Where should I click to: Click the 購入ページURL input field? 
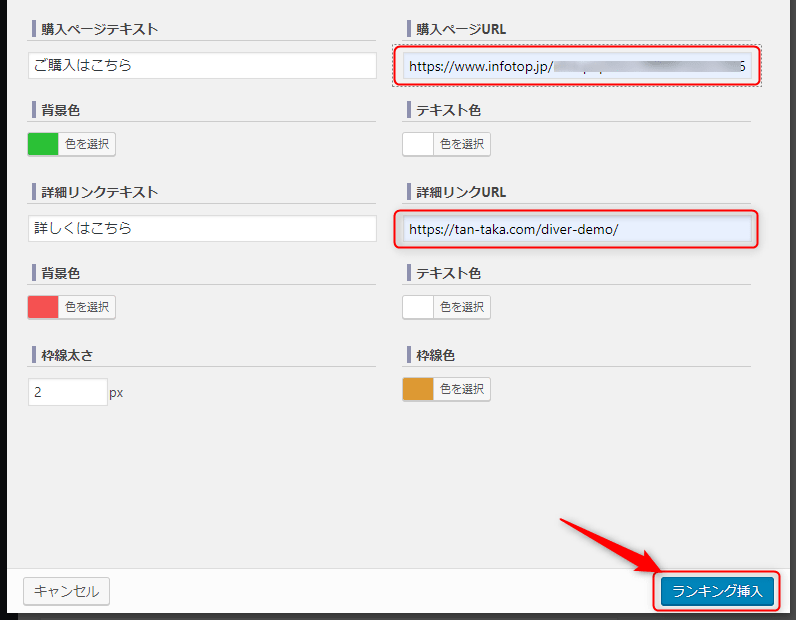click(x=577, y=66)
